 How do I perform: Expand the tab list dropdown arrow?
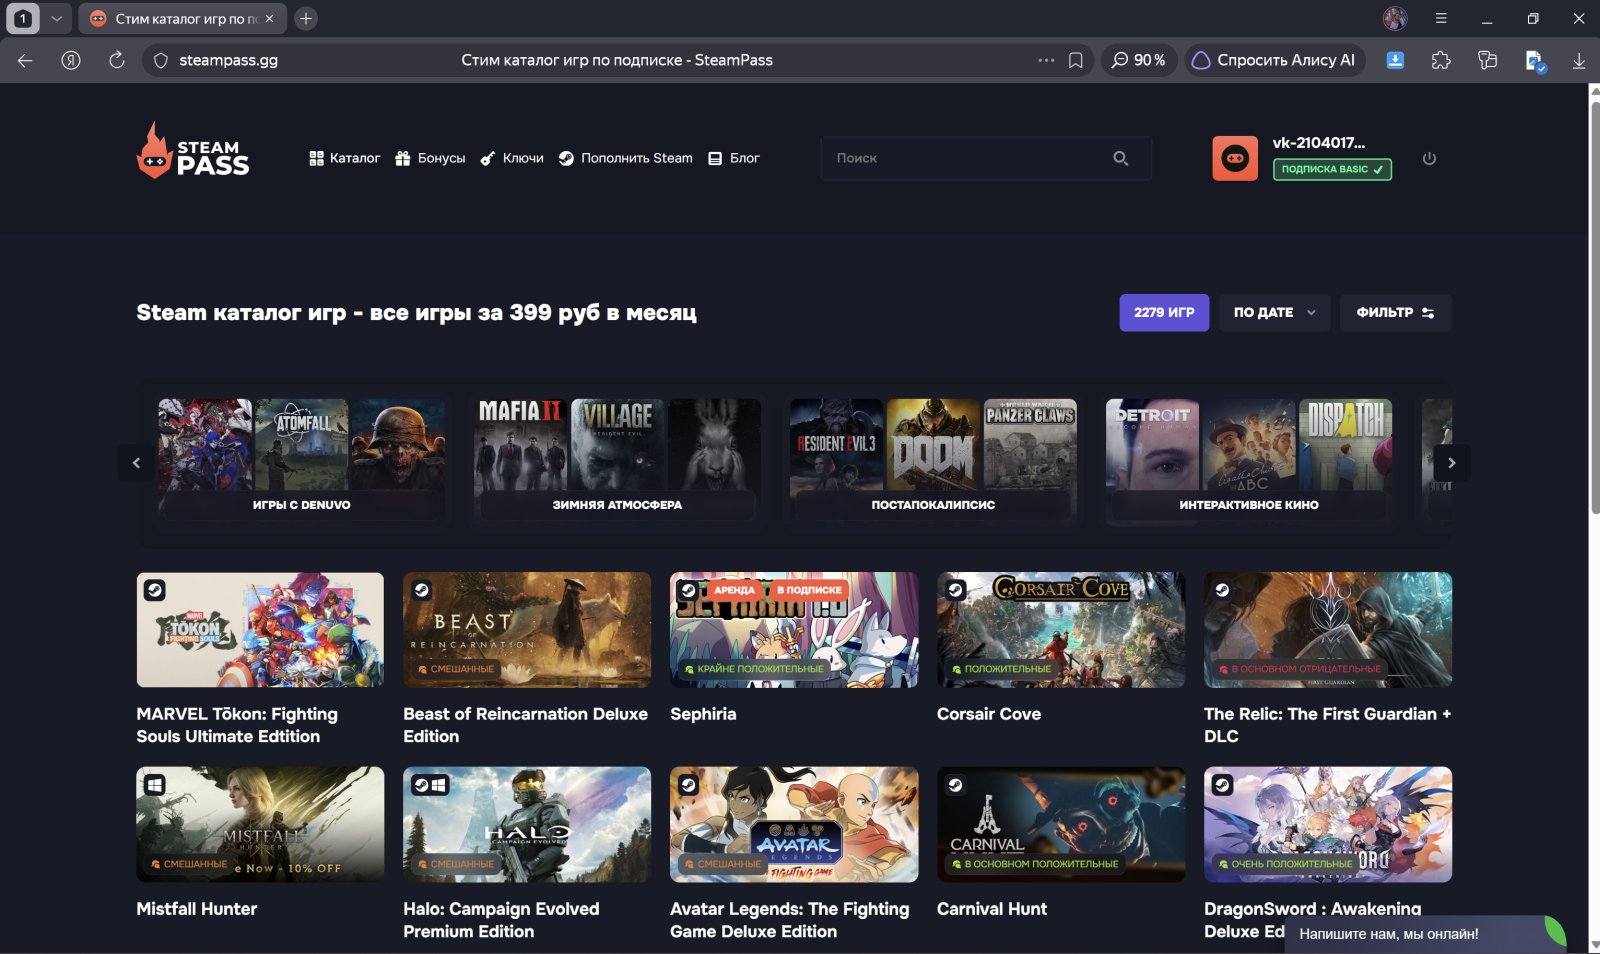click(x=57, y=18)
